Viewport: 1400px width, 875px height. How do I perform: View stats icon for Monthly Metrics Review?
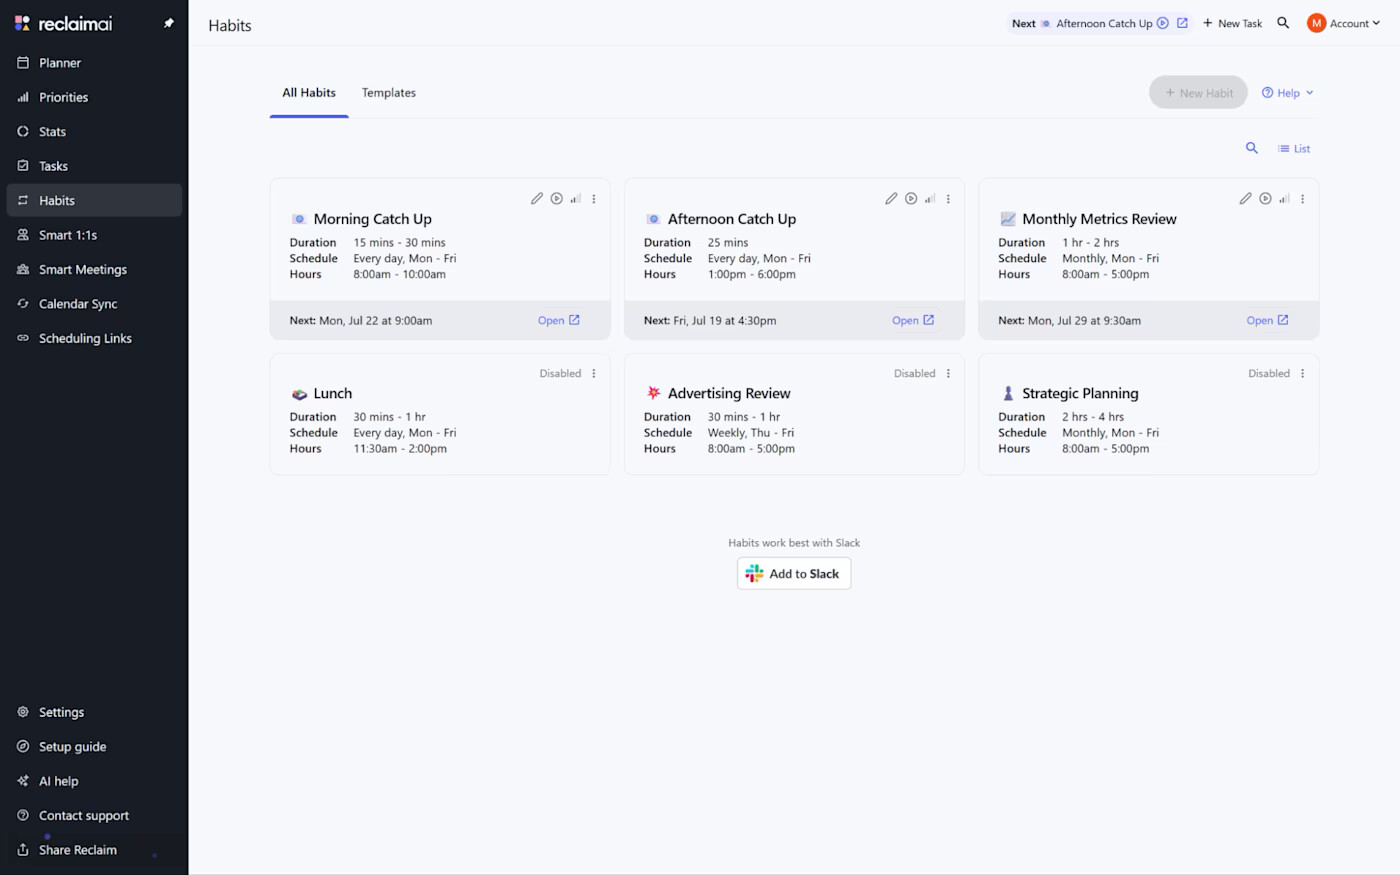click(x=1284, y=199)
